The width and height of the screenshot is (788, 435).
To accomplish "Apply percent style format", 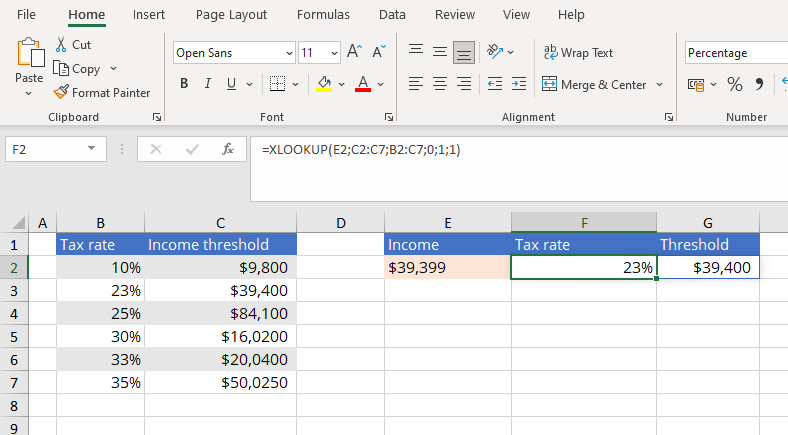I will (x=735, y=84).
